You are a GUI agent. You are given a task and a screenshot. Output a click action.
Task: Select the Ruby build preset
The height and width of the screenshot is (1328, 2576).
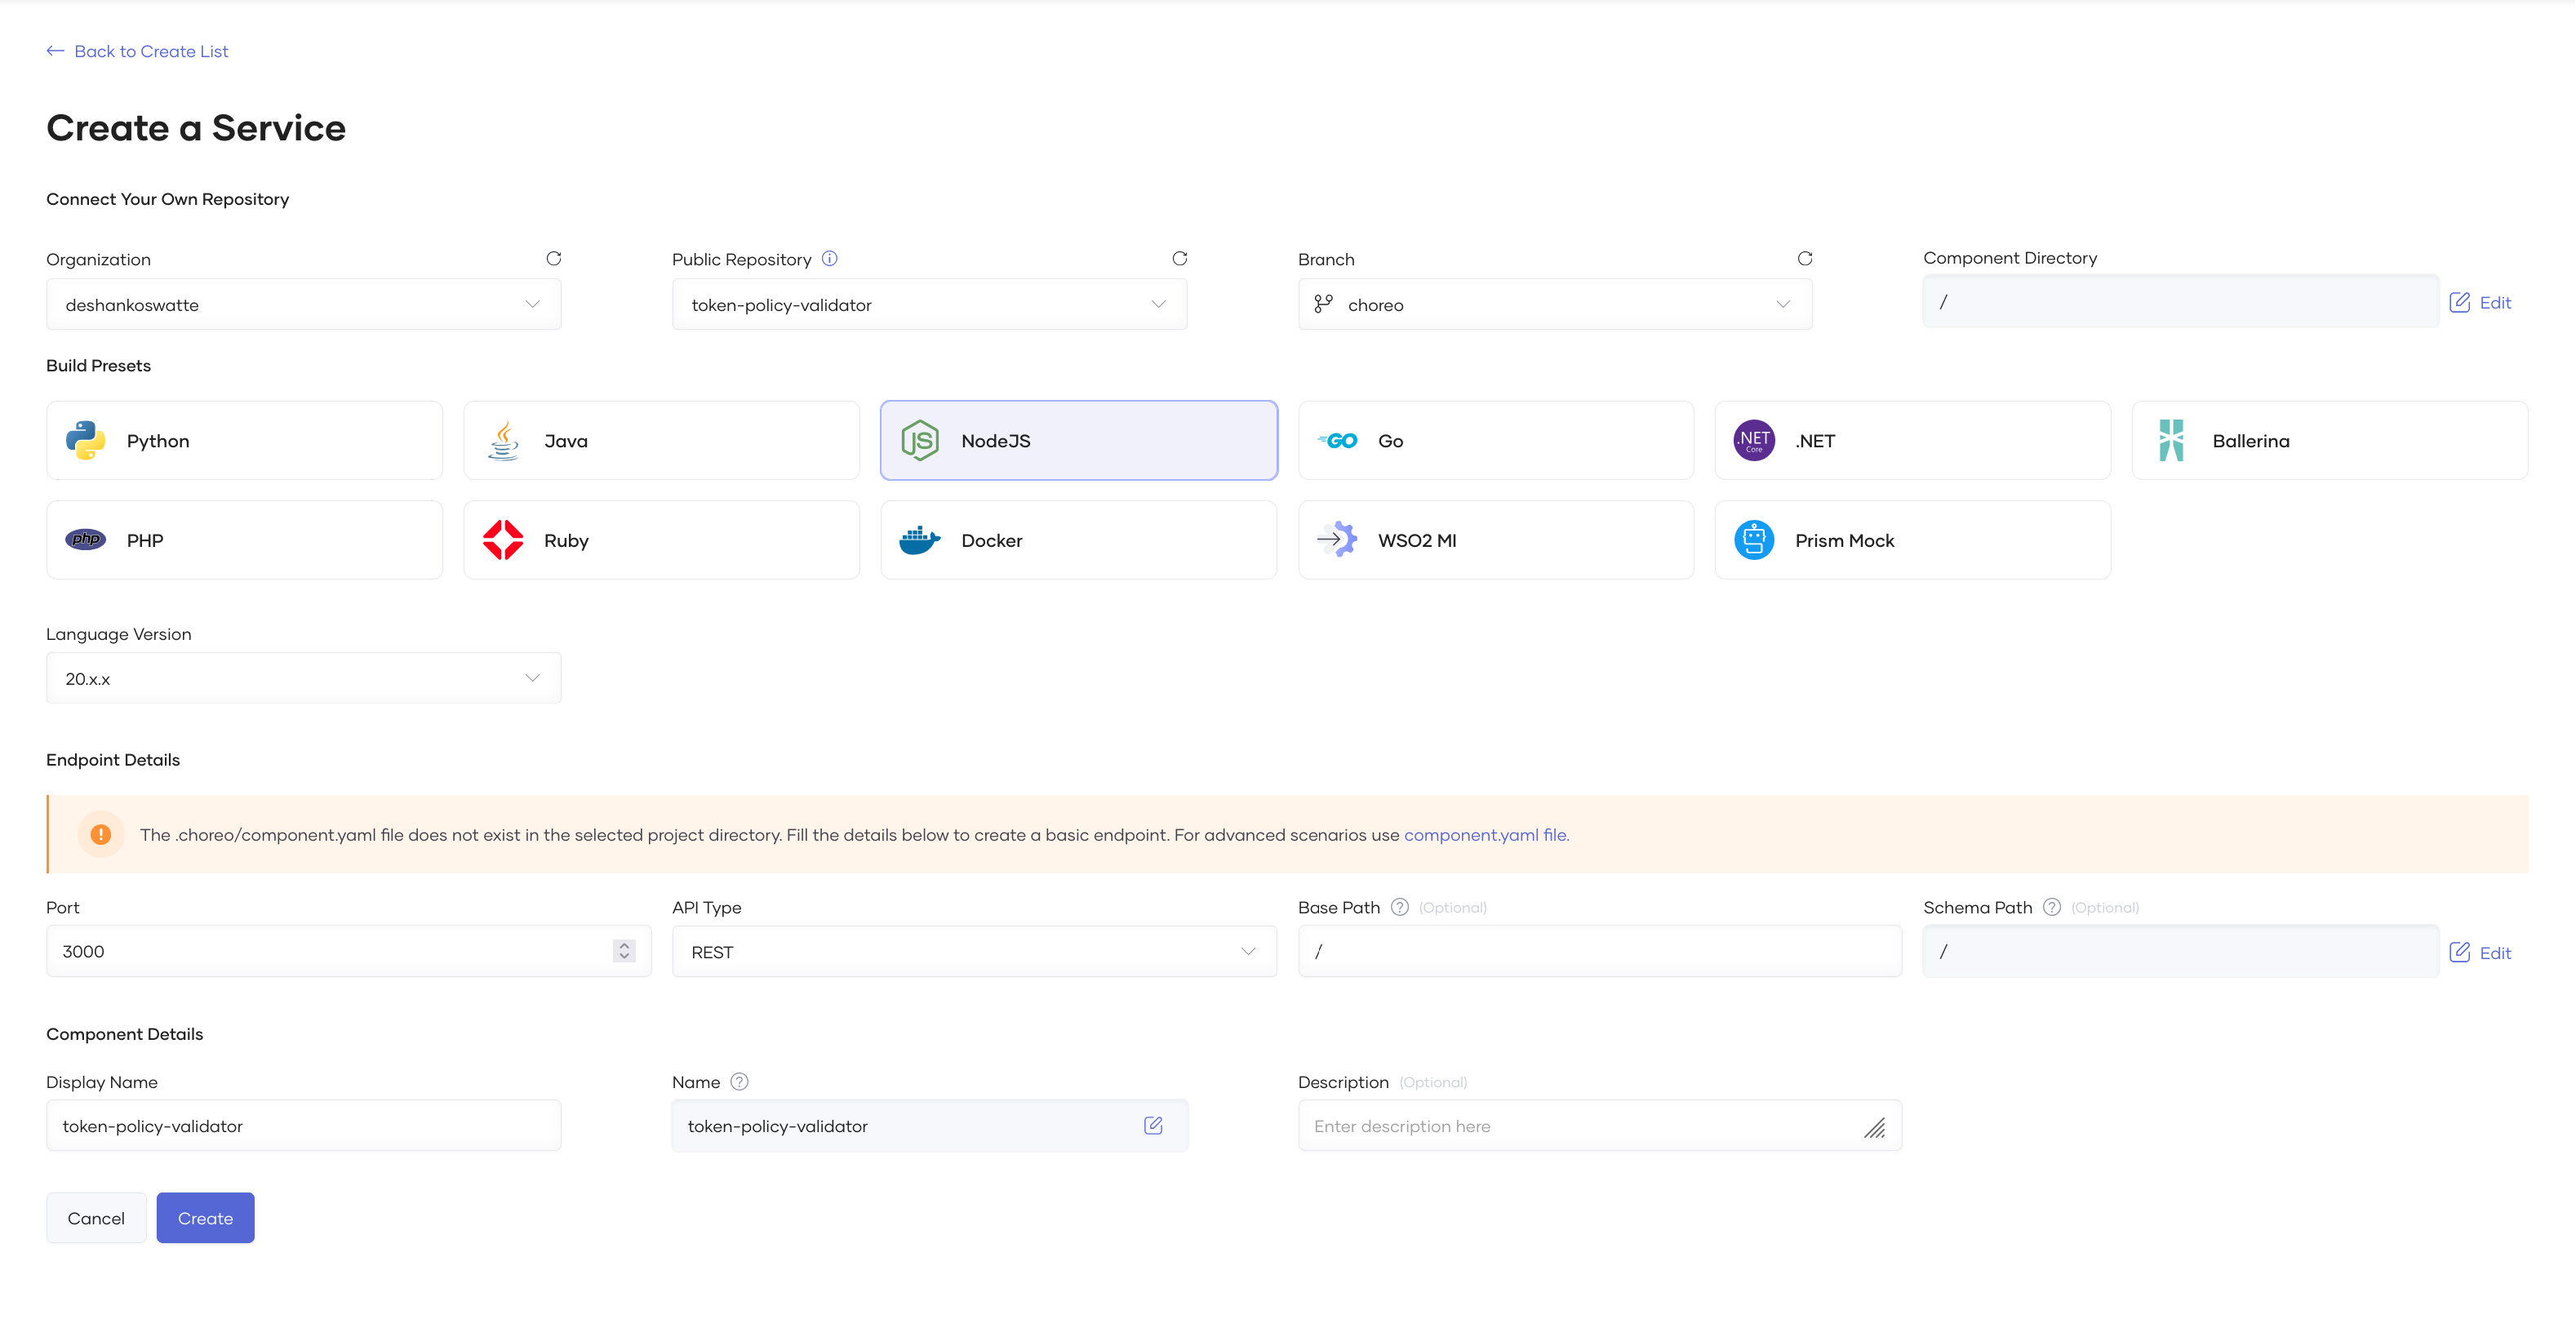click(661, 540)
